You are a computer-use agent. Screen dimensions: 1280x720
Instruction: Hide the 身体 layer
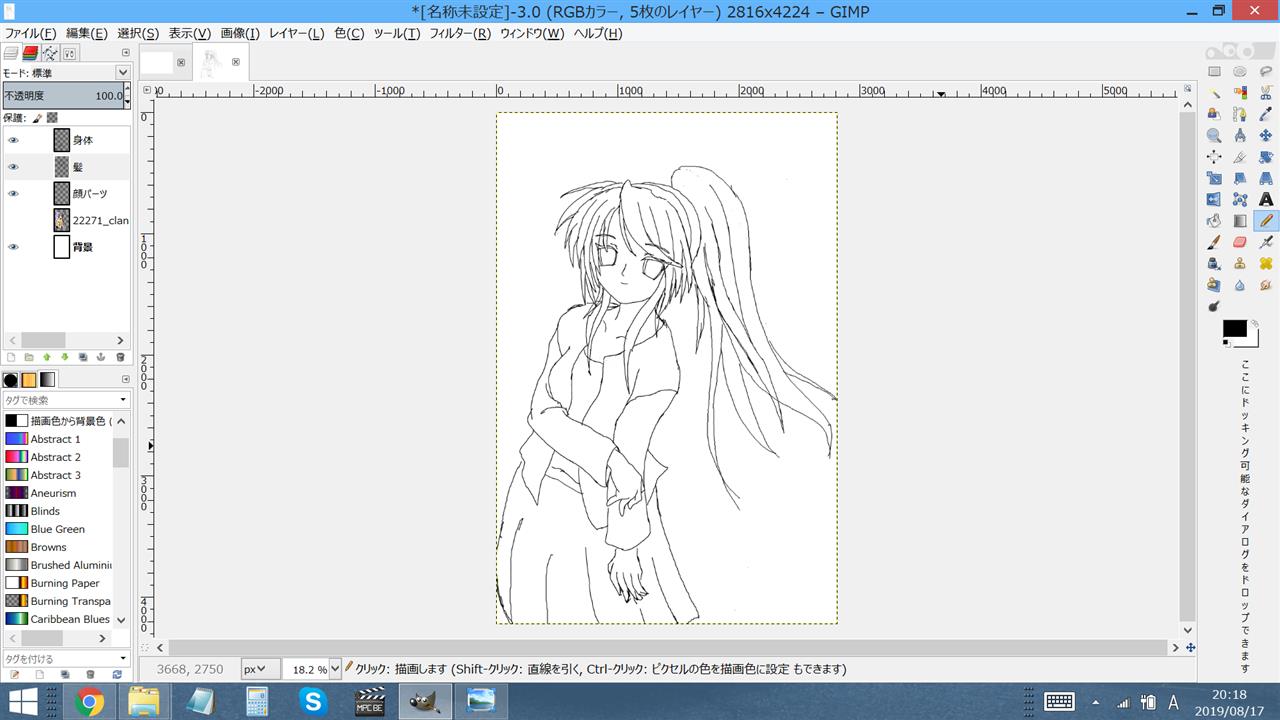13,140
